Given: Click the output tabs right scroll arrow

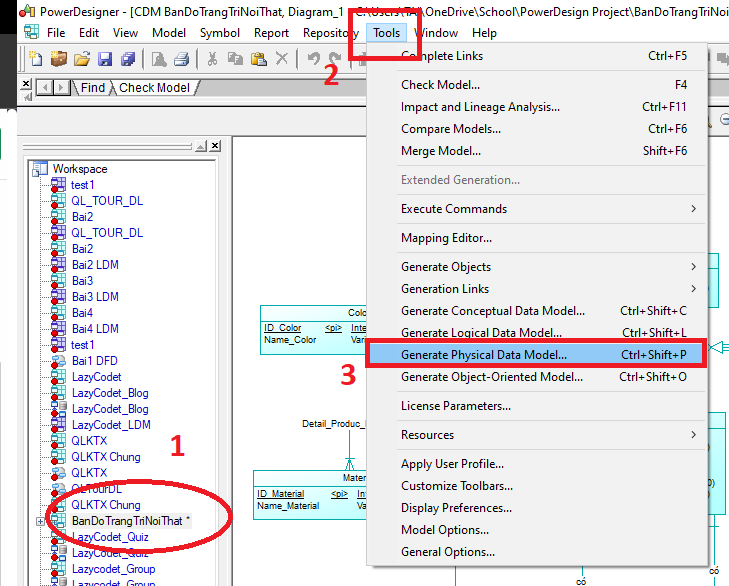Looking at the screenshot, I should [x=61, y=87].
